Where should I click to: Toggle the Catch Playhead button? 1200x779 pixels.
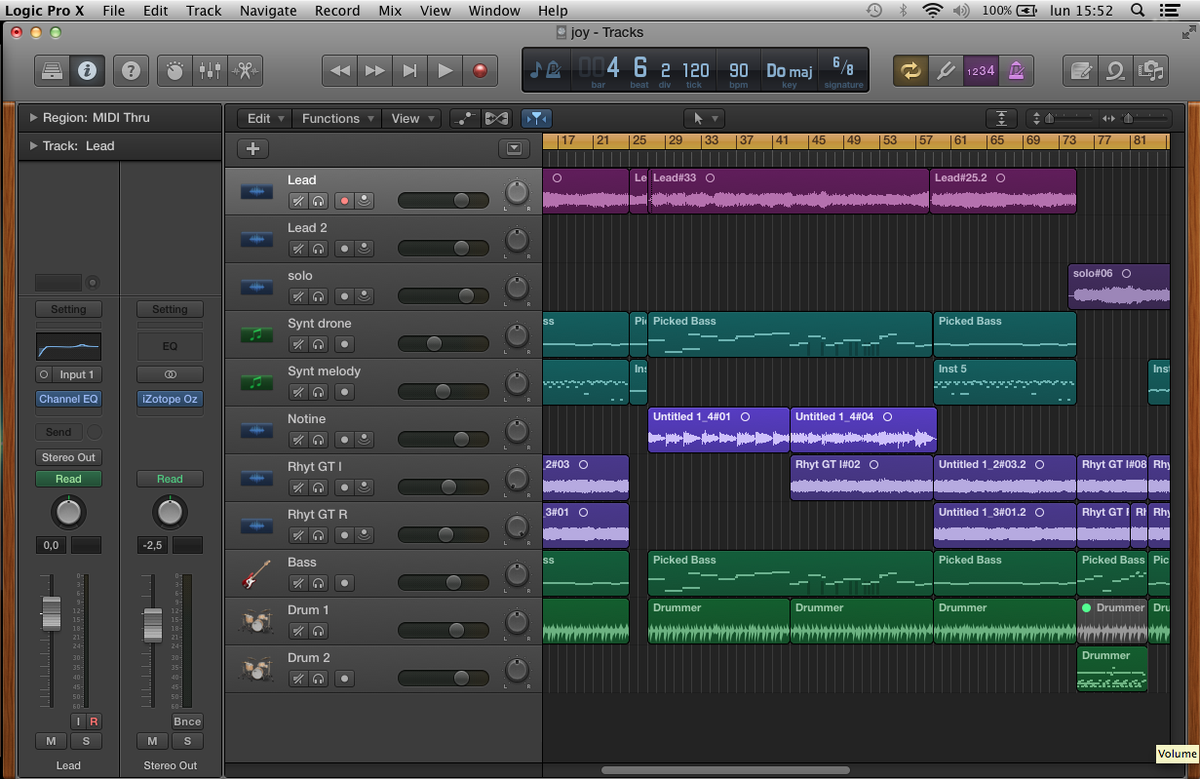click(536, 118)
